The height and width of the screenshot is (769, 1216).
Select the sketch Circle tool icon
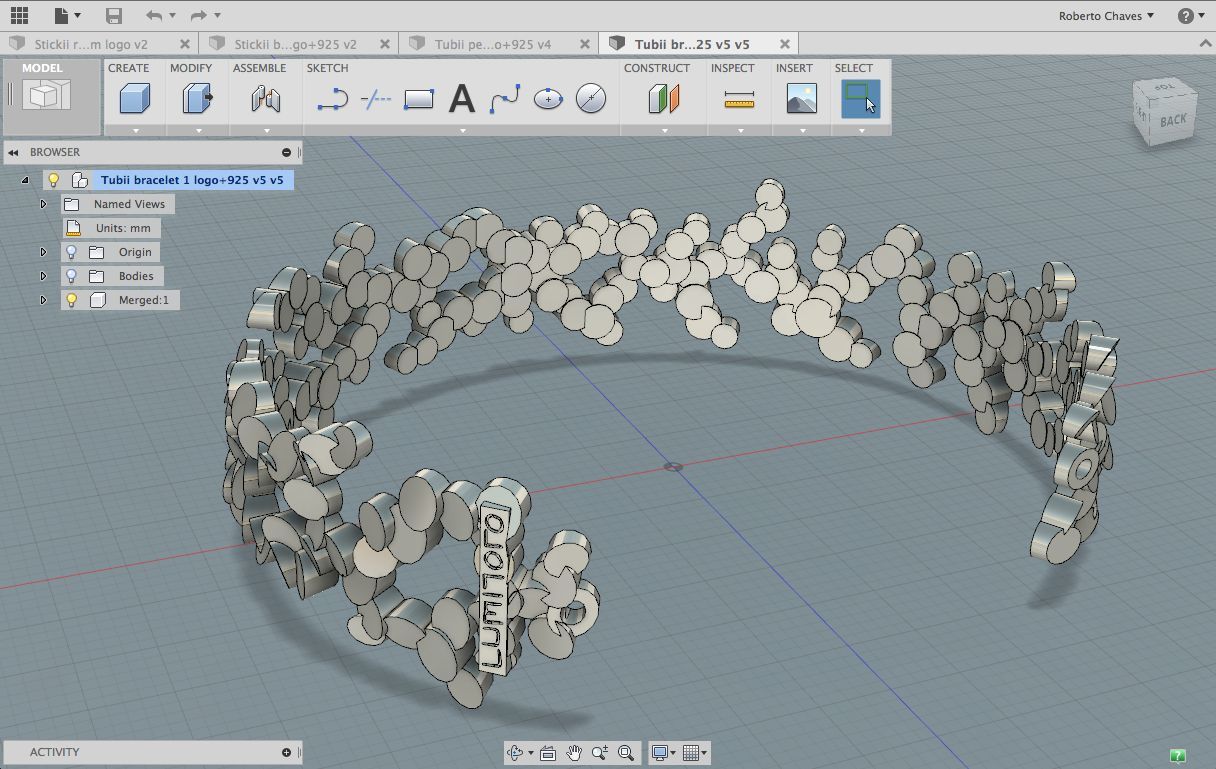tap(591, 99)
